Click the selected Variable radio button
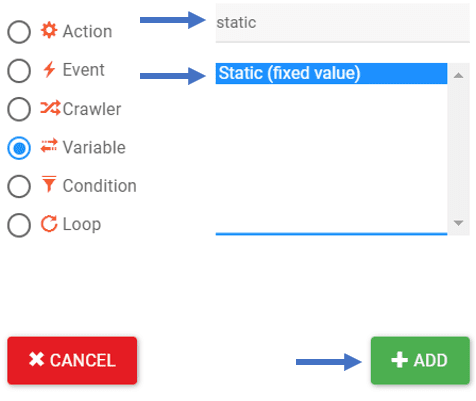Image resolution: width=476 pixels, height=401 pixels. [x=19, y=148]
